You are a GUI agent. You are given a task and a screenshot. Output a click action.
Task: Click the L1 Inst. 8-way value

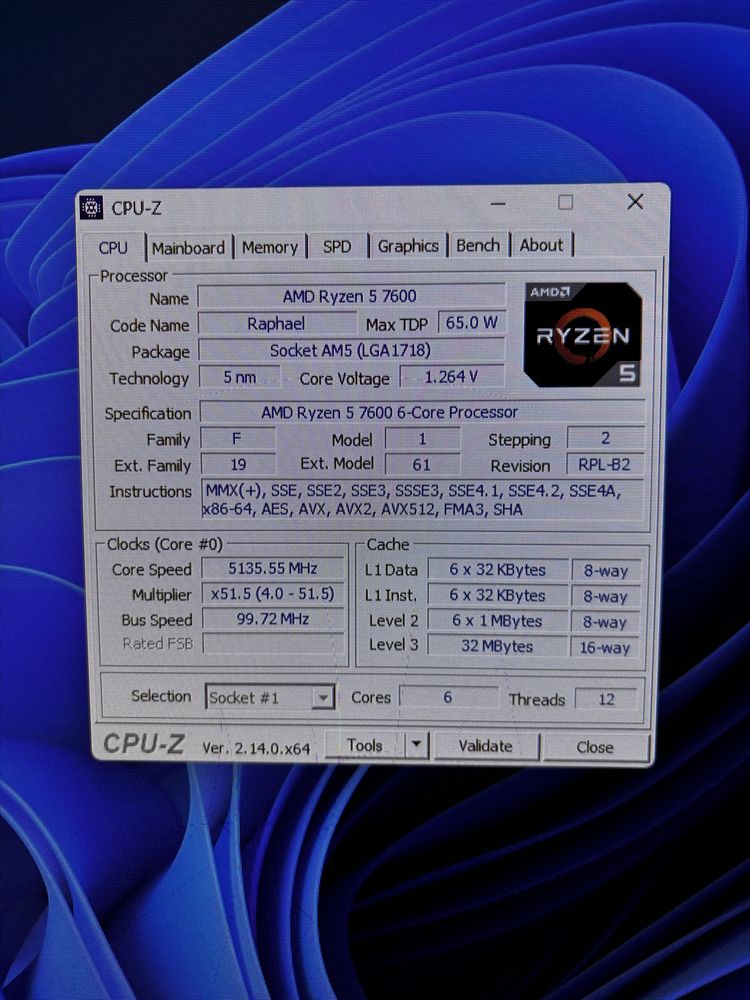click(605, 596)
